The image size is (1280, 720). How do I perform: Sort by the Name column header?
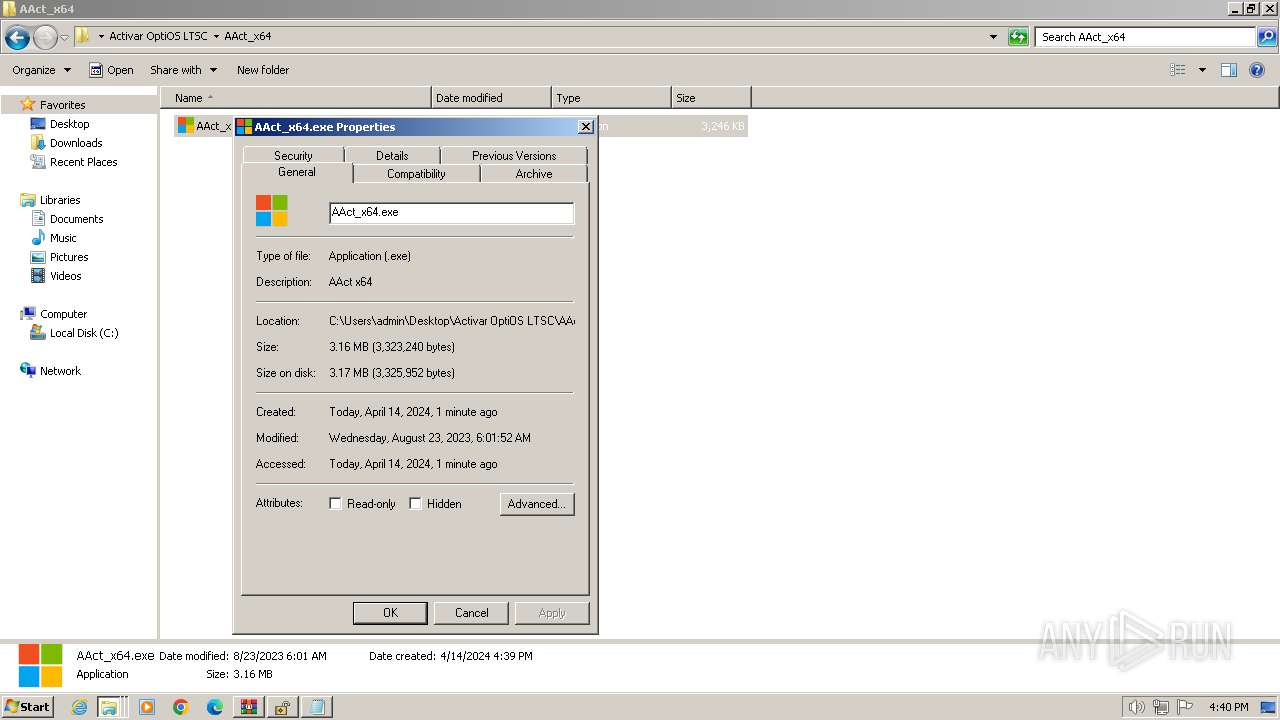coord(296,98)
